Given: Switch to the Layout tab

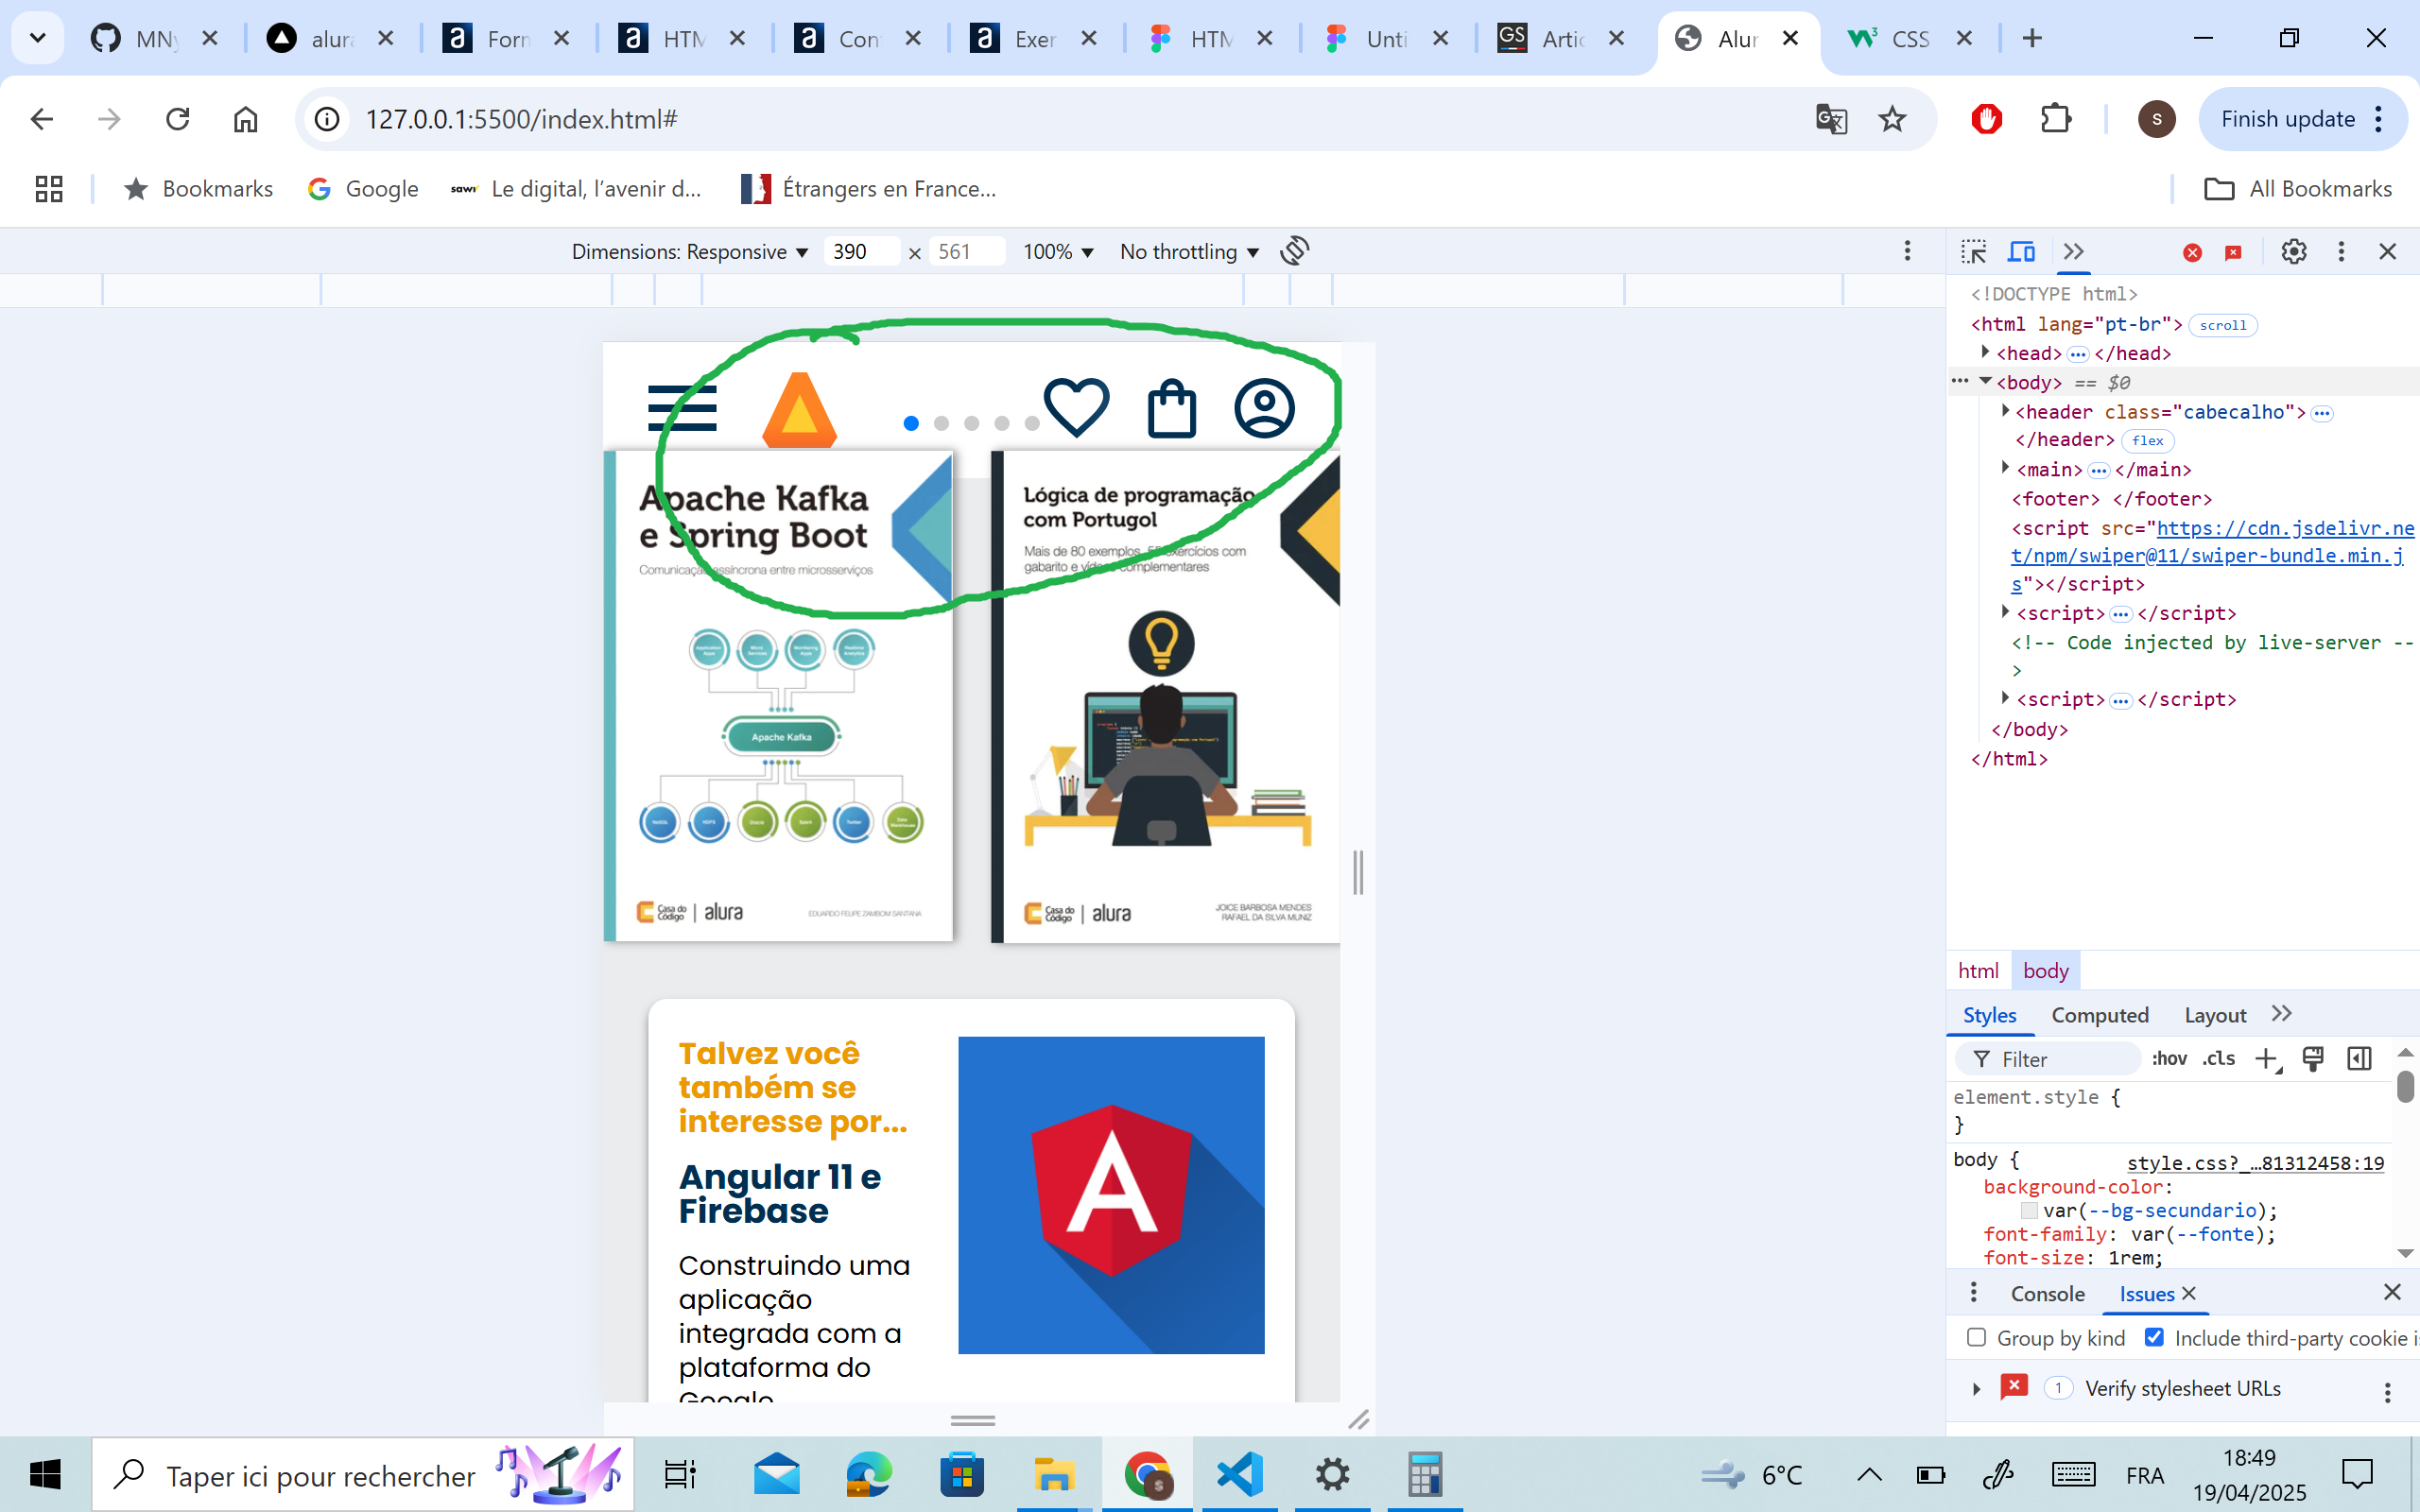Looking at the screenshot, I should pos(2215,1015).
